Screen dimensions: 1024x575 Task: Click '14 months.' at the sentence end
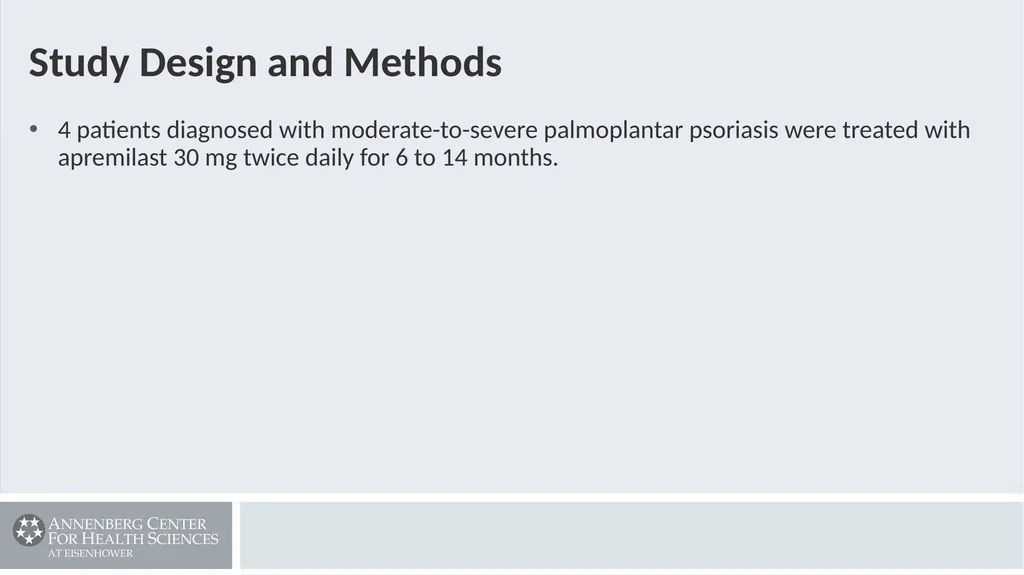point(500,157)
